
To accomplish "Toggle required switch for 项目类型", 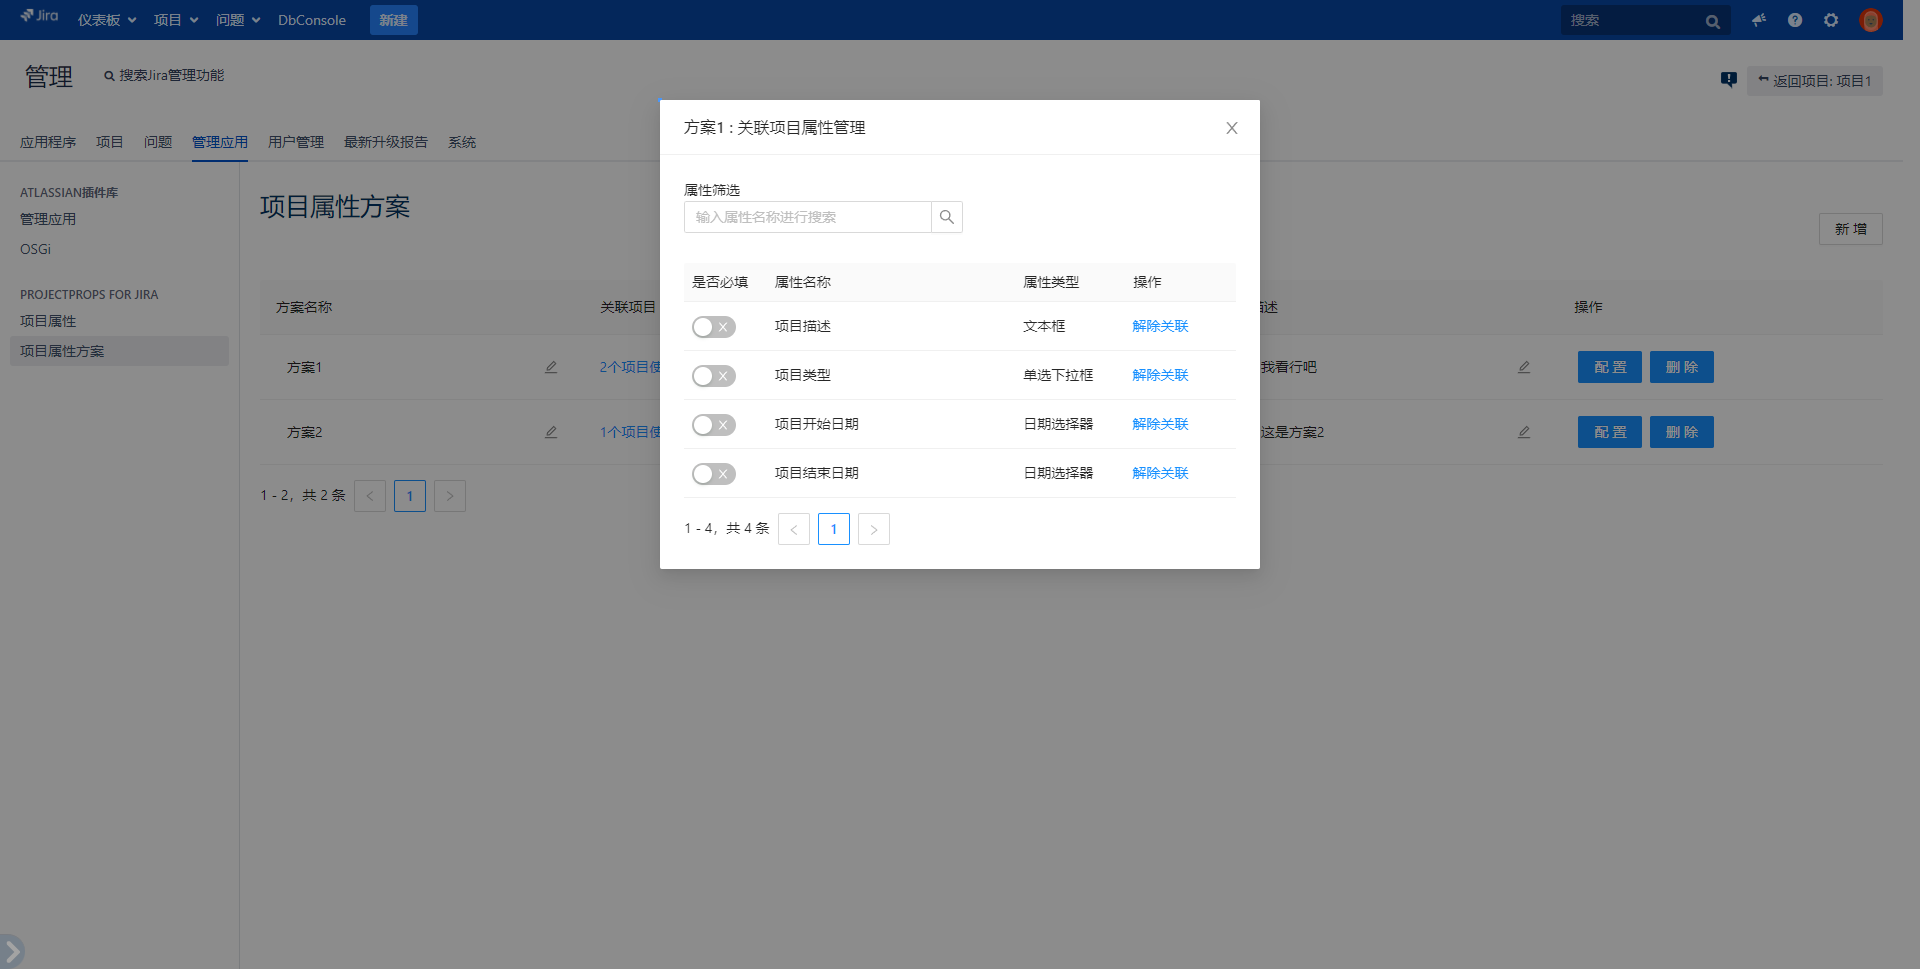I will tap(713, 376).
